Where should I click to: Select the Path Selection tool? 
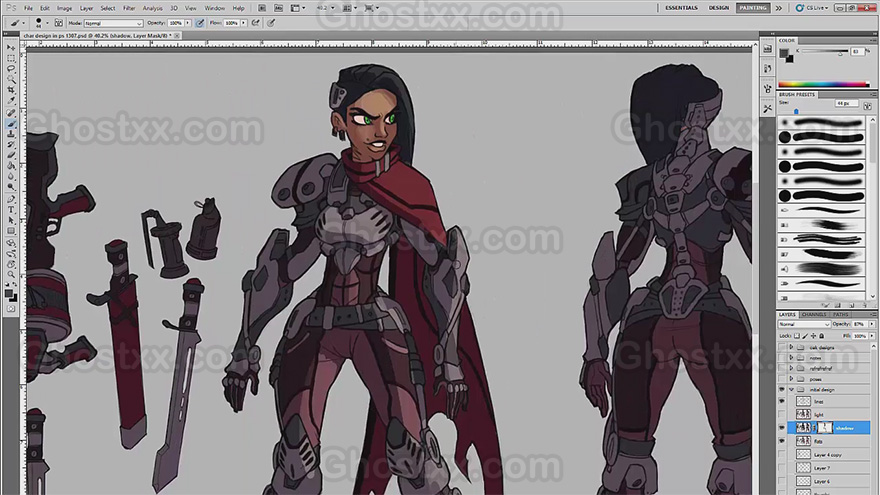(11, 221)
